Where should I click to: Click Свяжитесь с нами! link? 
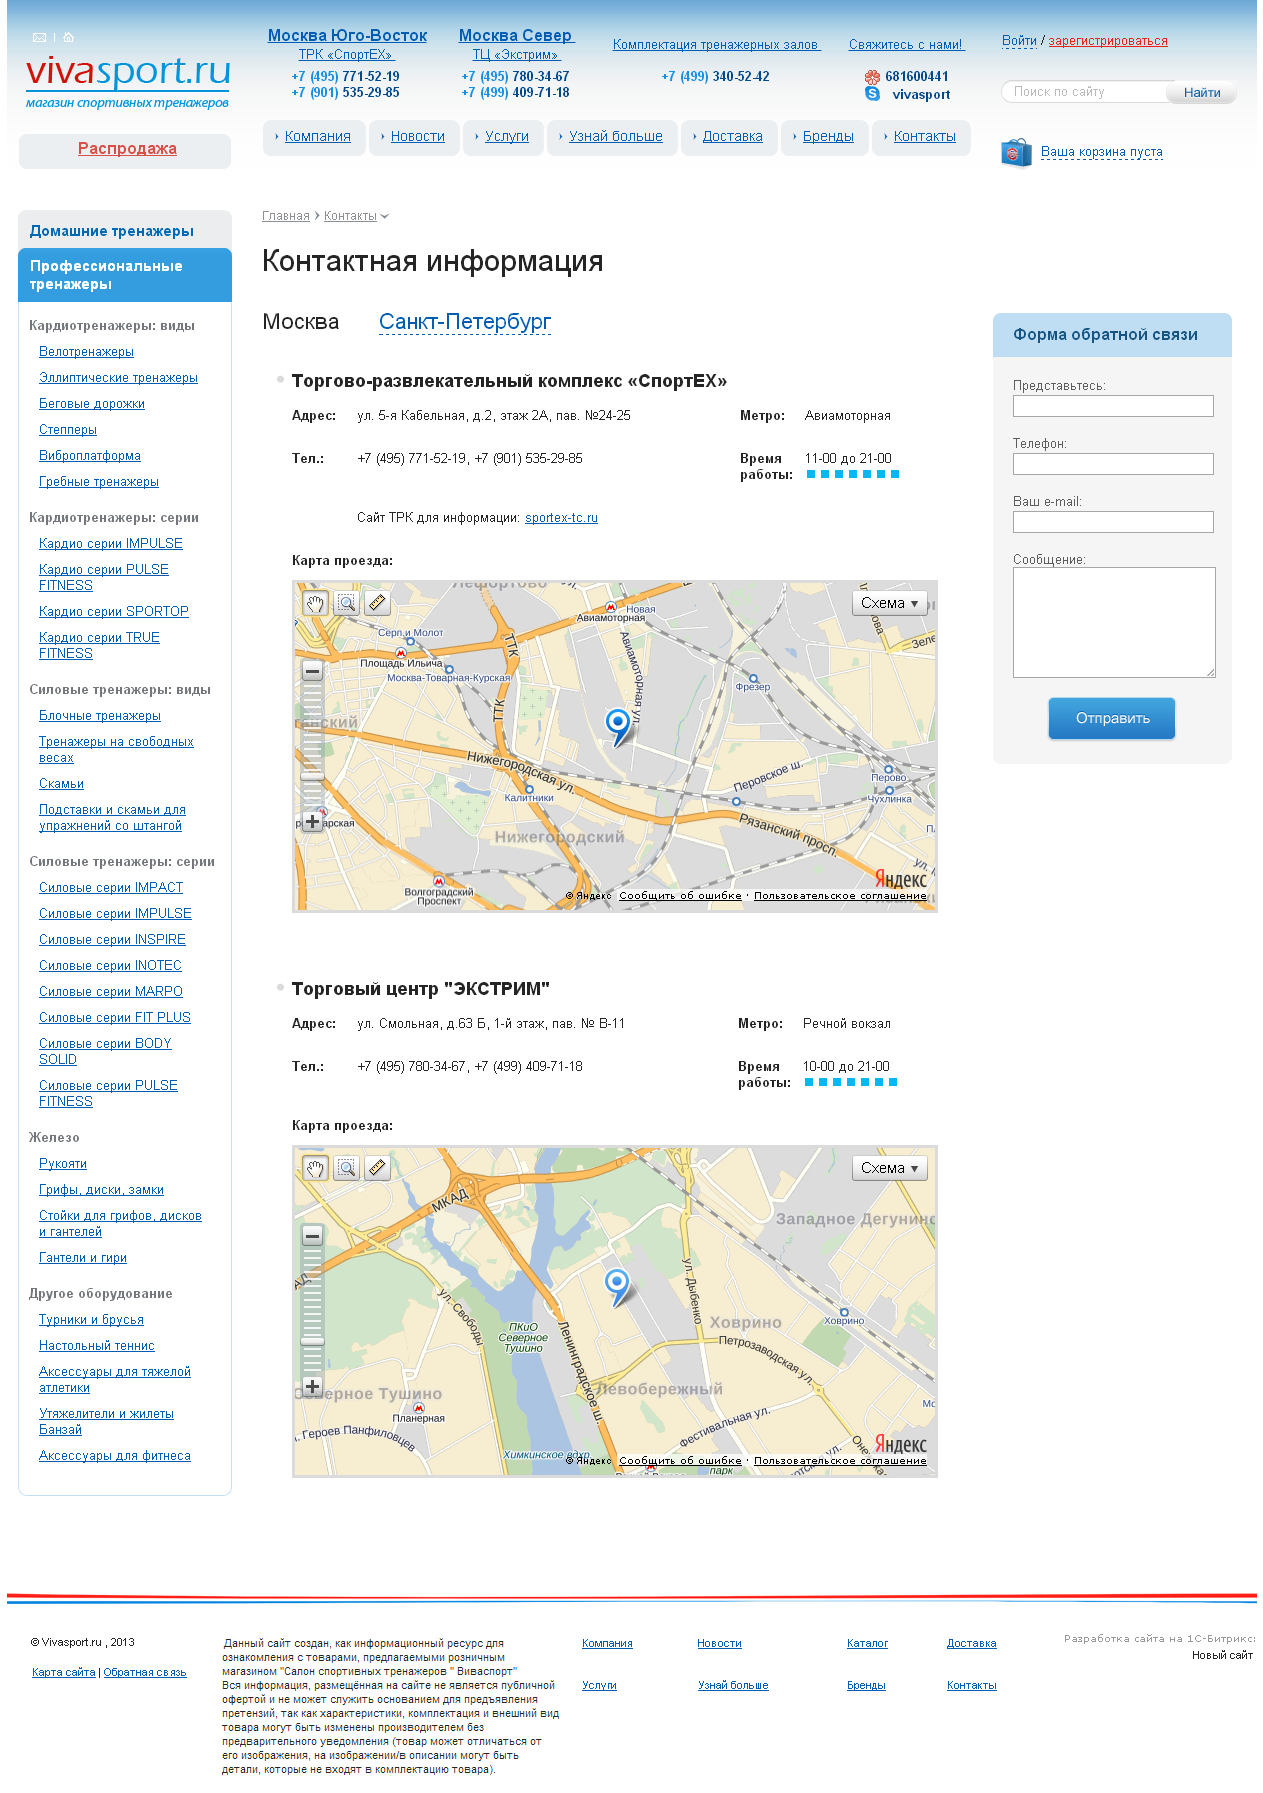pyautogui.click(x=906, y=45)
